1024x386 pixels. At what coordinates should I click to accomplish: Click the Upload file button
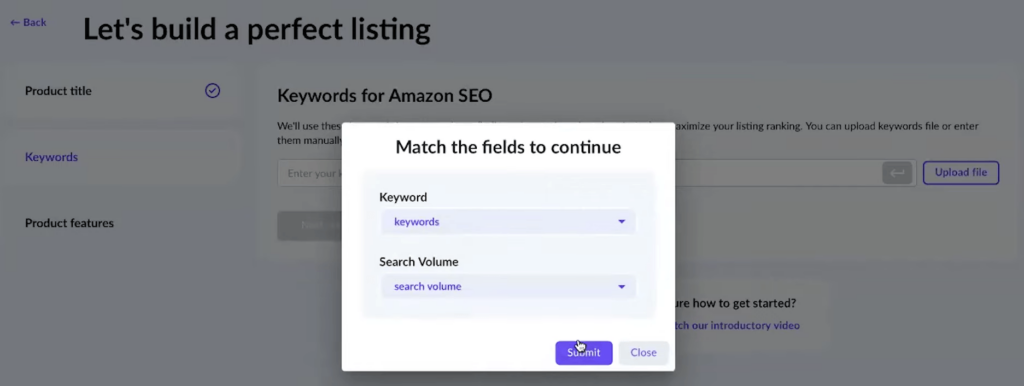click(961, 172)
